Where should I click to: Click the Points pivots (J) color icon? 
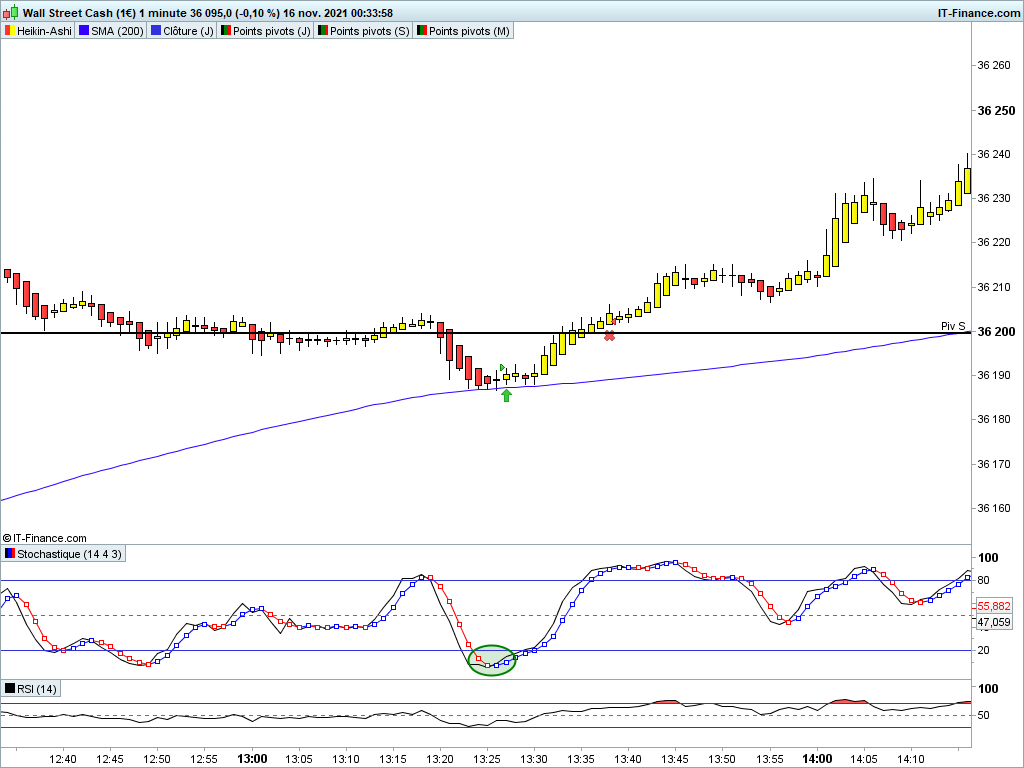[x=225, y=31]
